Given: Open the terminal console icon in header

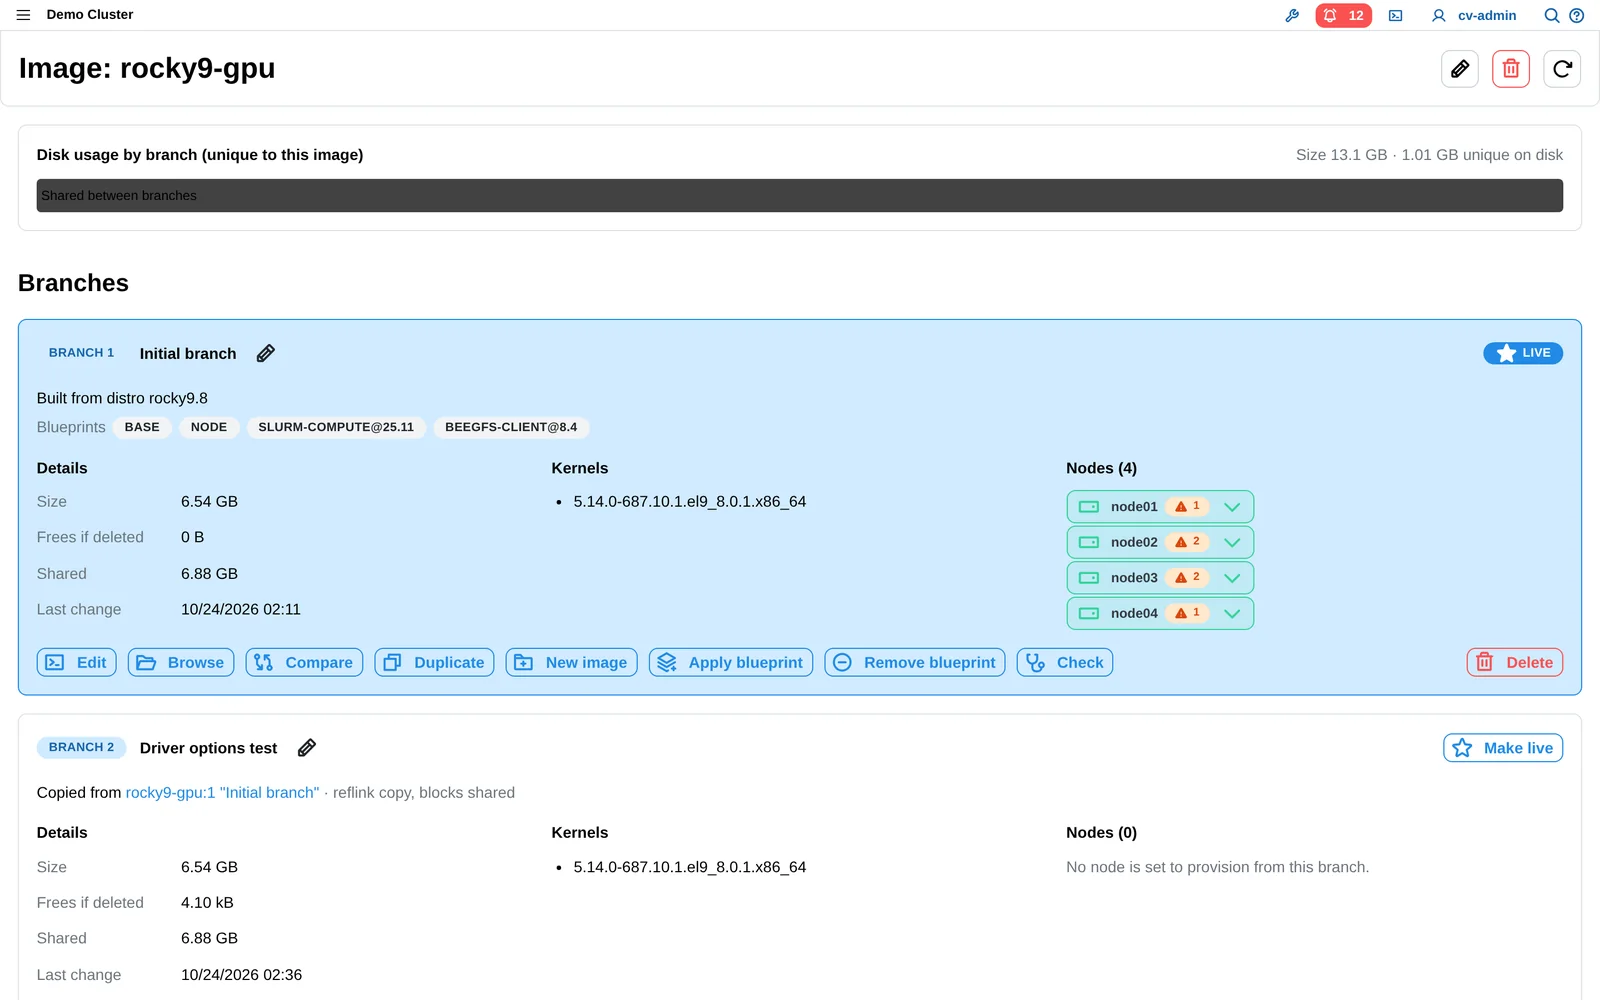Looking at the screenshot, I should [x=1396, y=16].
